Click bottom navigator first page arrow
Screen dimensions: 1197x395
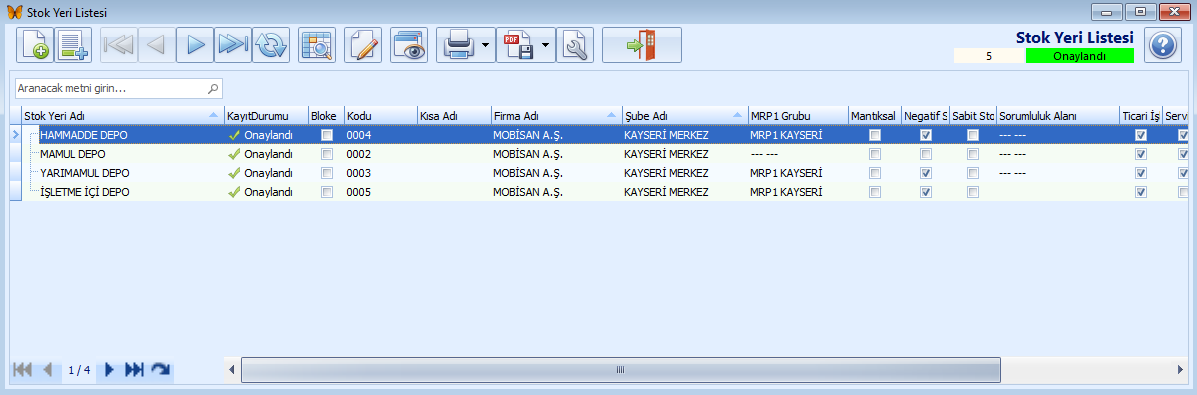[23, 370]
